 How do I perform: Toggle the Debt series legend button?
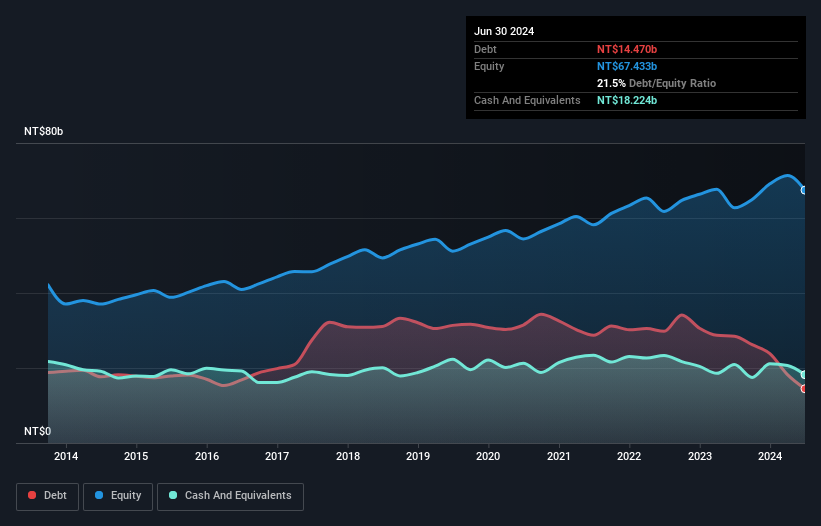point(47,496)
